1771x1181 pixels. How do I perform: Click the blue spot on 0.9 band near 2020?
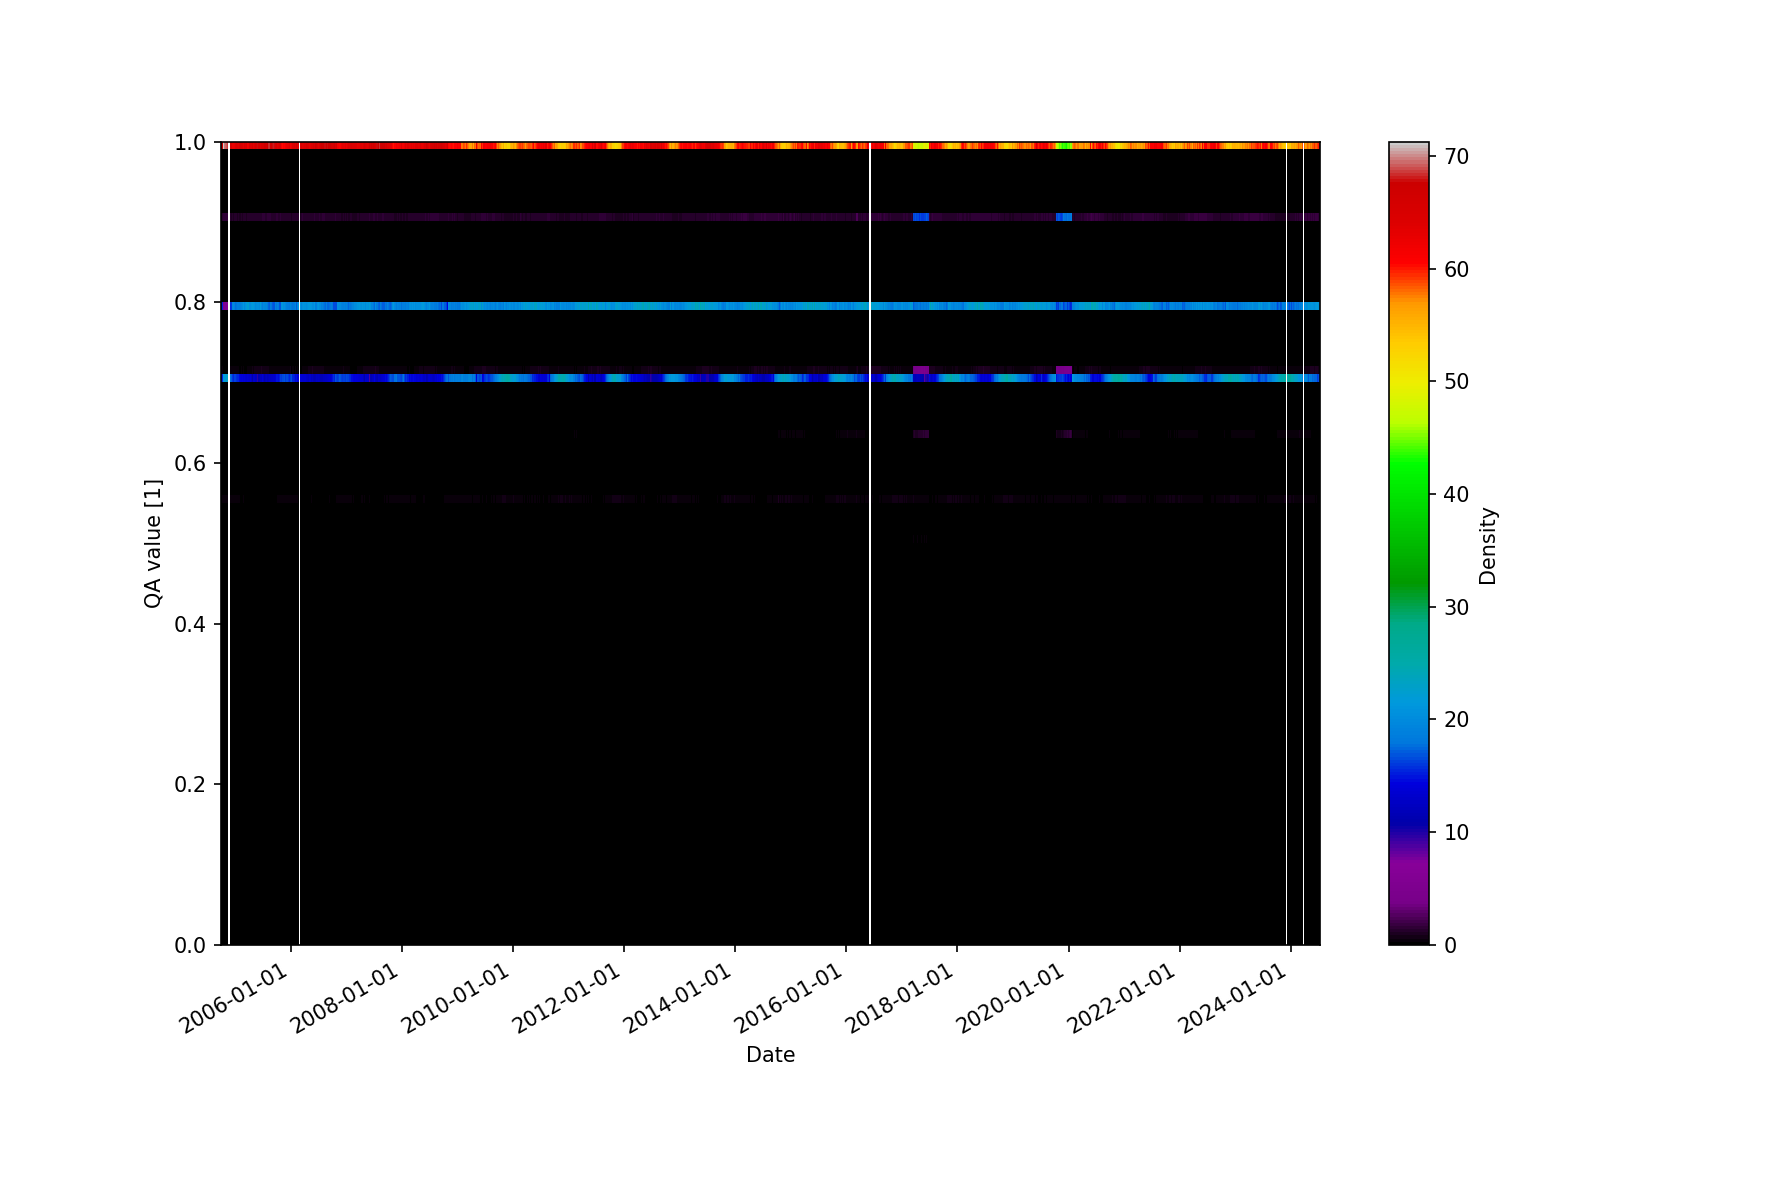(x=1064, y=217)
